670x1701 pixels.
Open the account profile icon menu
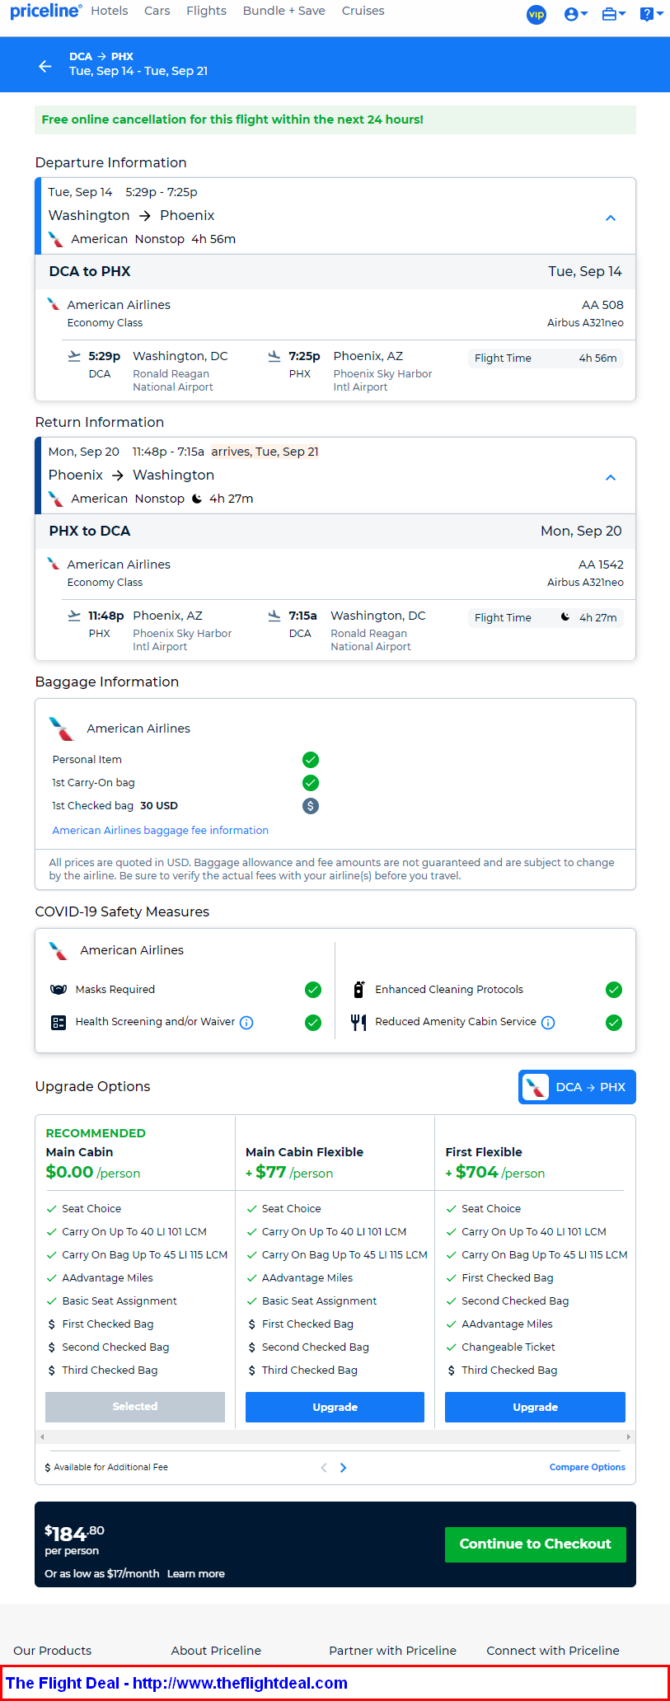pos(574,14)
